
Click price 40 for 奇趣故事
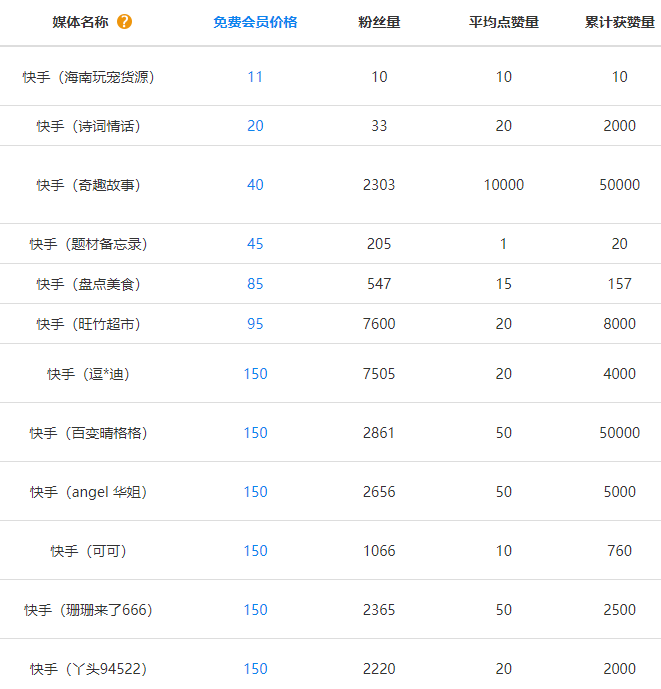point(255,185)
